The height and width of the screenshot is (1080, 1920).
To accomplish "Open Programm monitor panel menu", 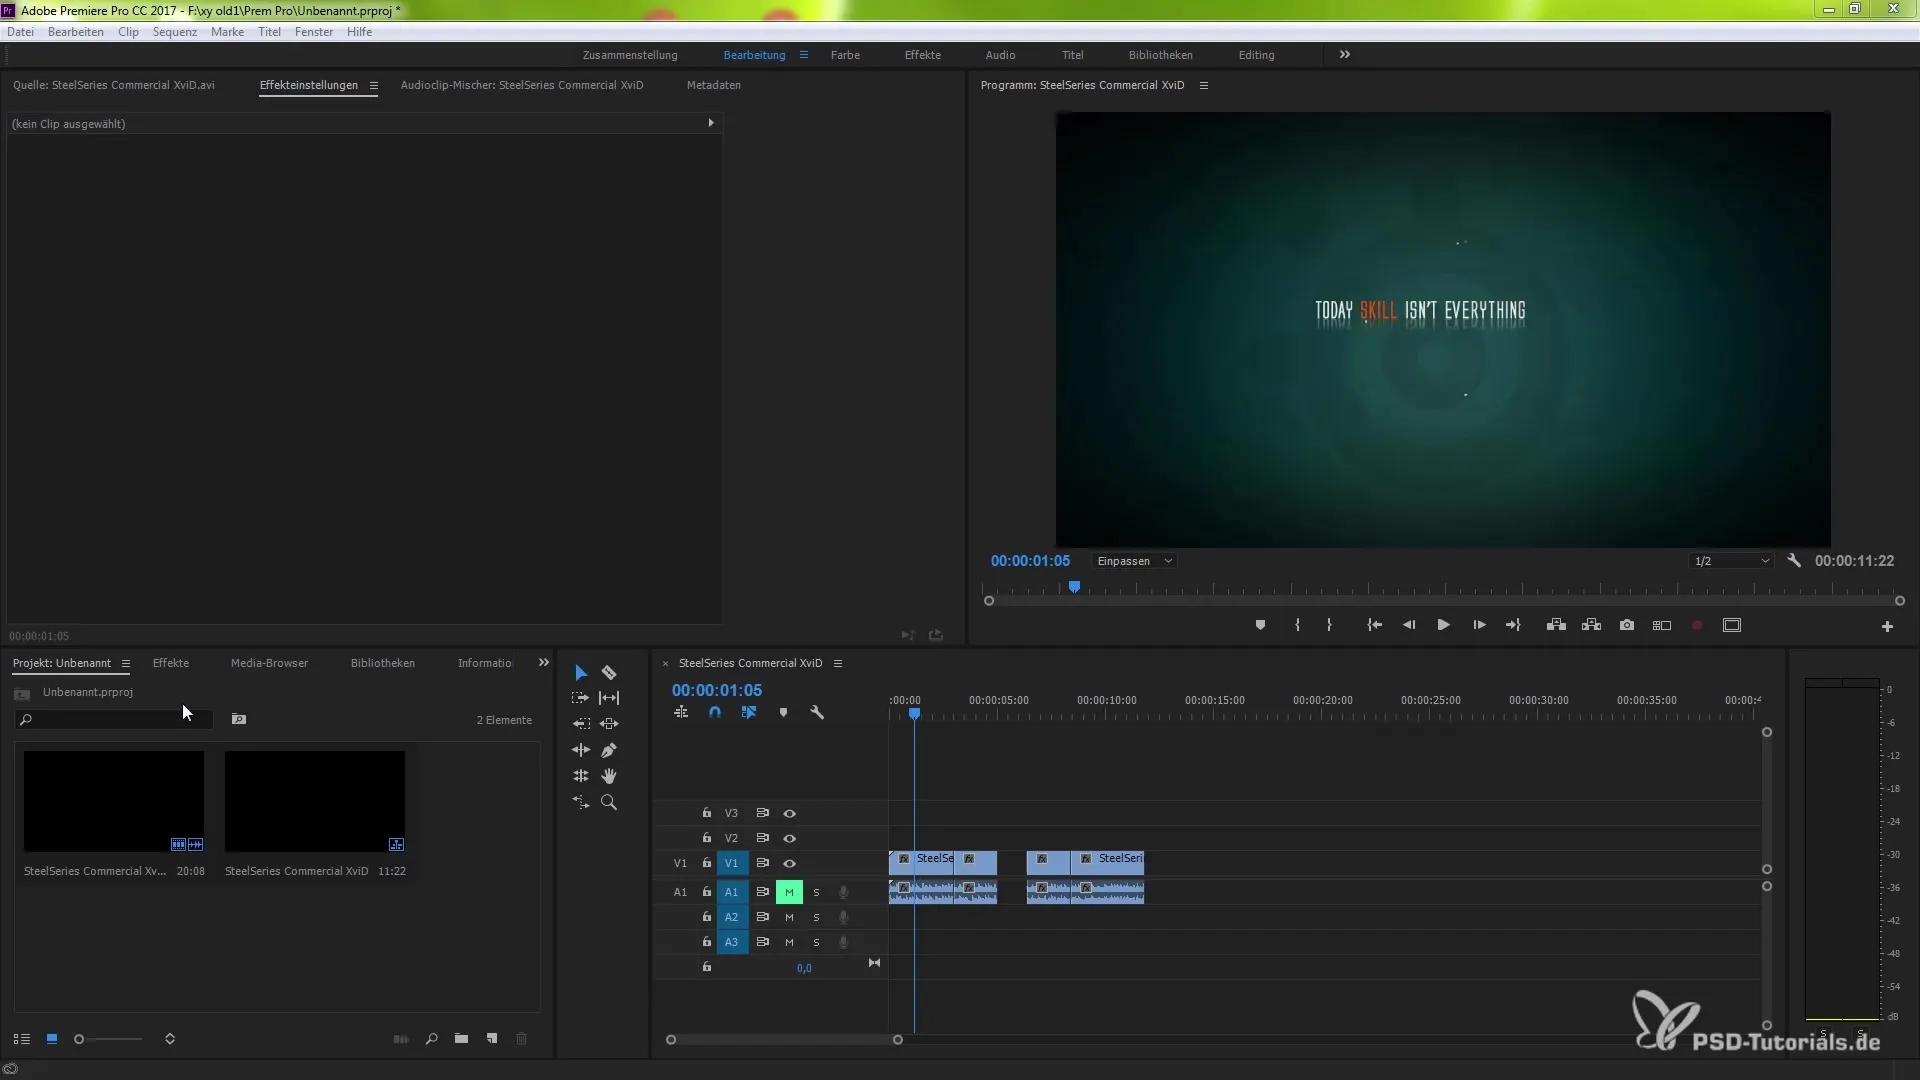I will (x=1204, y=86).
